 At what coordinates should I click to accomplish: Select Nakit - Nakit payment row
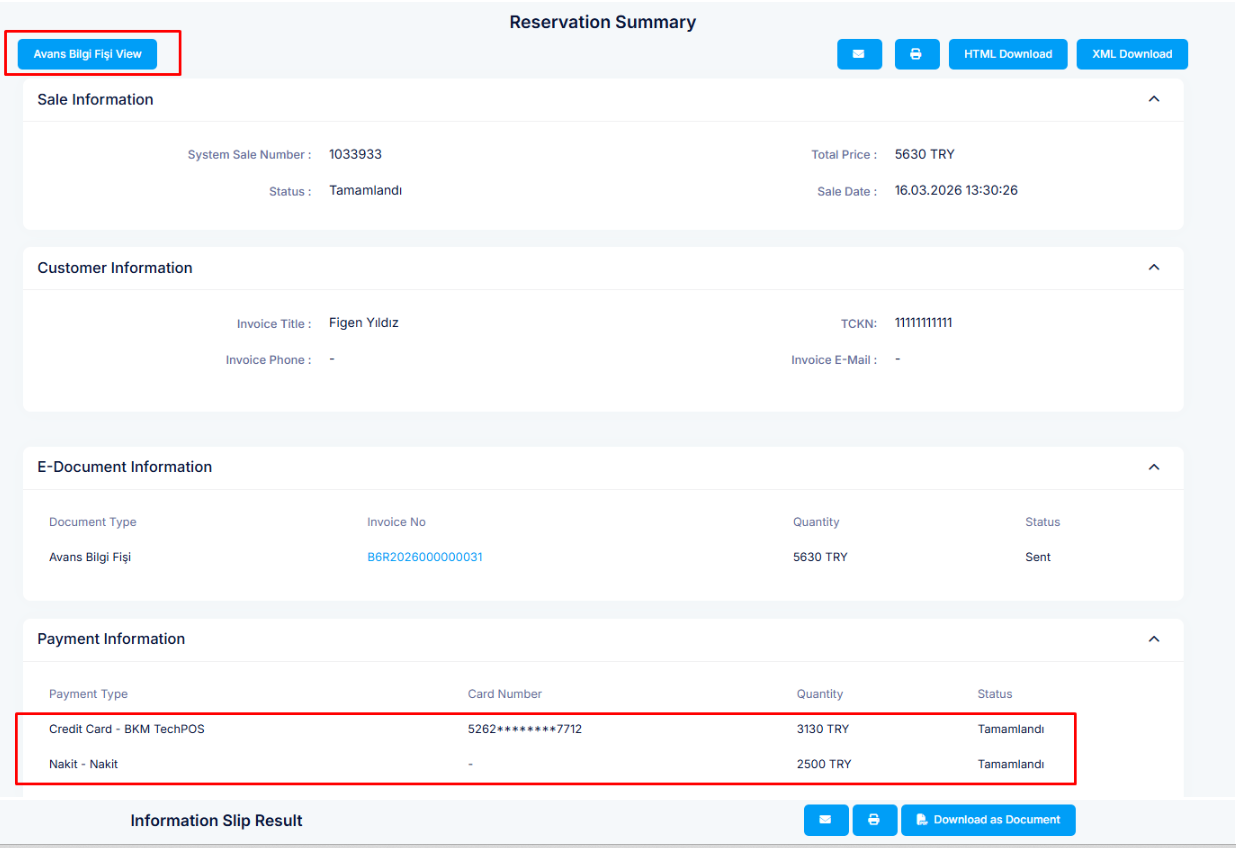(546, 764)
